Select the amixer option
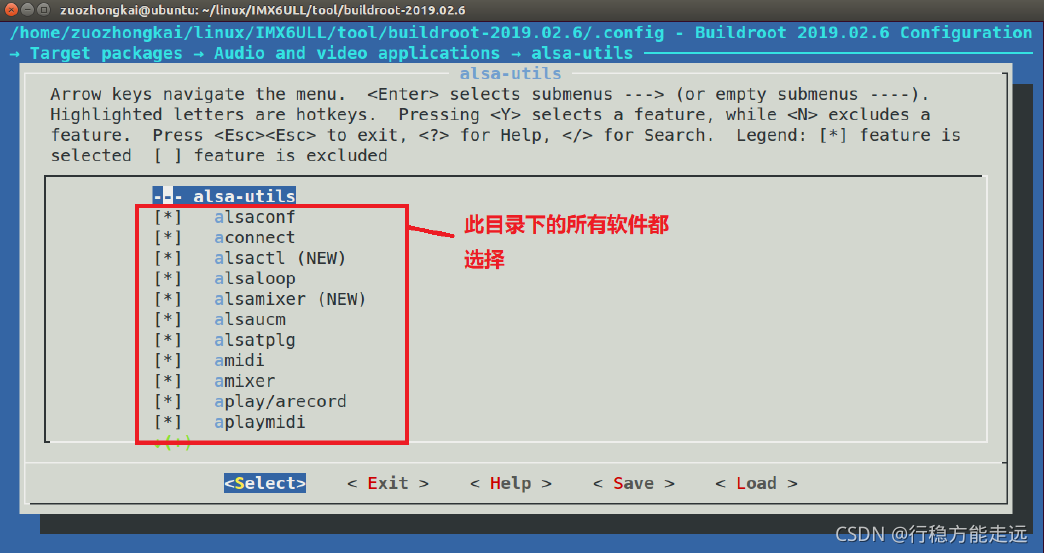This screenshot has width=1044, height=553. tap(244, 381)
